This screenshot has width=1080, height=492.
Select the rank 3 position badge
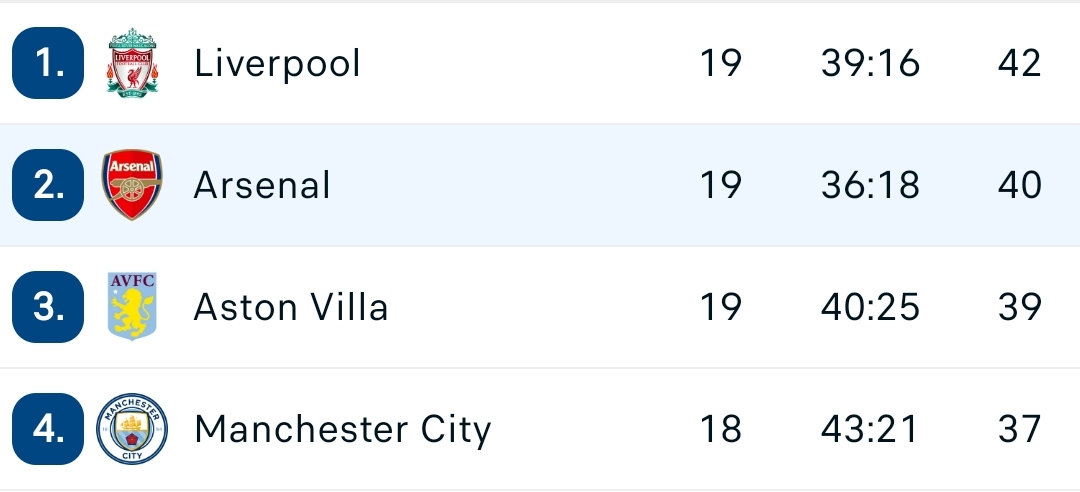48,307
